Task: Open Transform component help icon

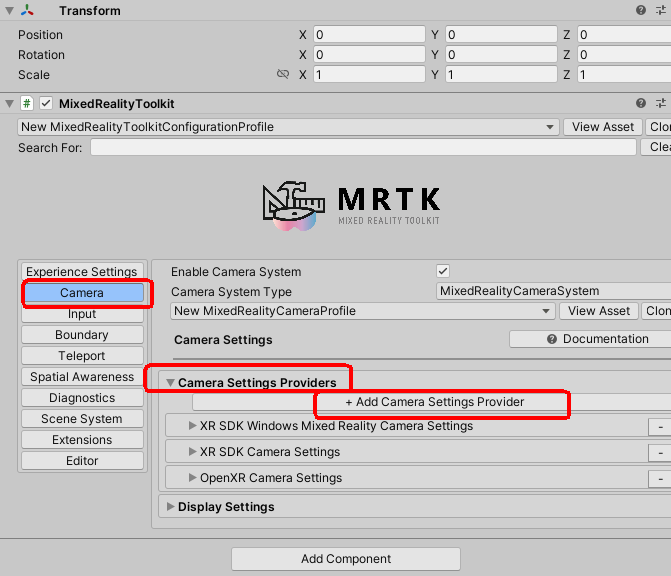Action: [x=641, y=10]
